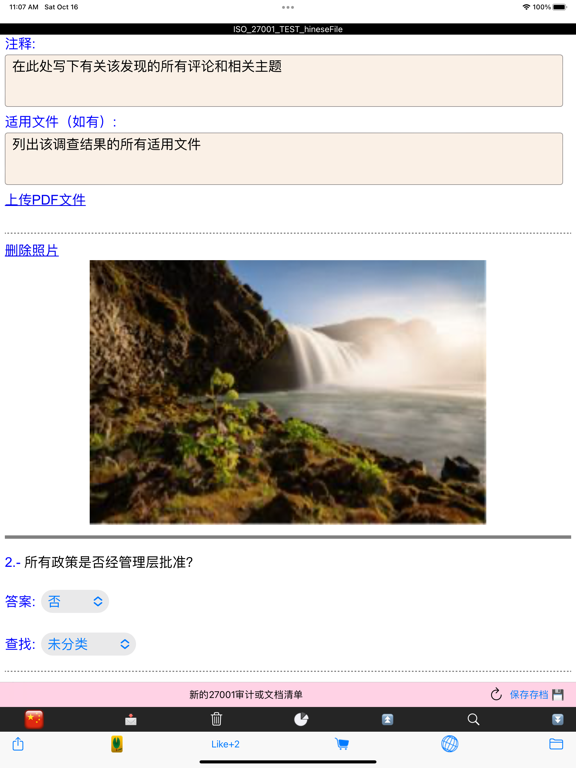Jump to top with up-arrow icon
576x768 pixels.
[387, 719]
